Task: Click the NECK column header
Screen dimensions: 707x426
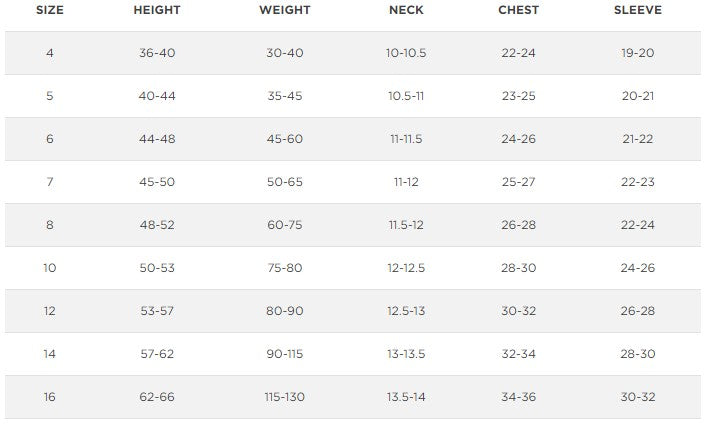Action: pyautogui.click(x=406, y=10)
